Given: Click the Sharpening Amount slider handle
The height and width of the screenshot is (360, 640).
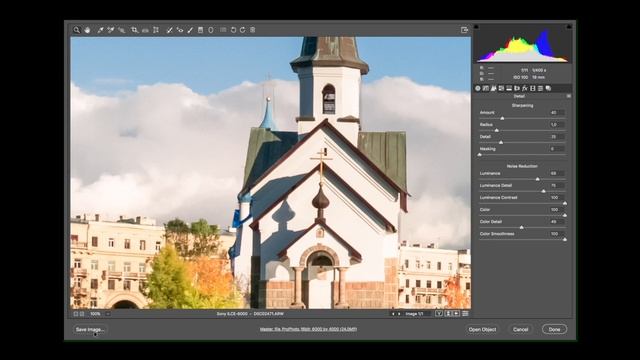Looking at the screenshot, I should (x=502, y=118).
